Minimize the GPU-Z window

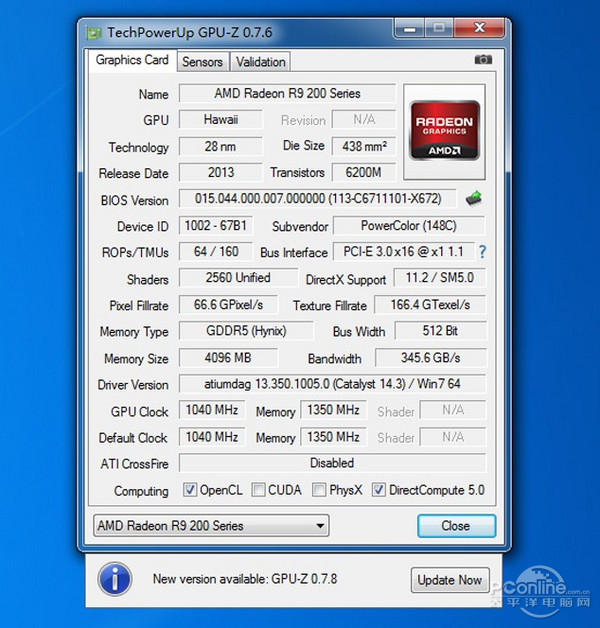click(x=410, y=28)
